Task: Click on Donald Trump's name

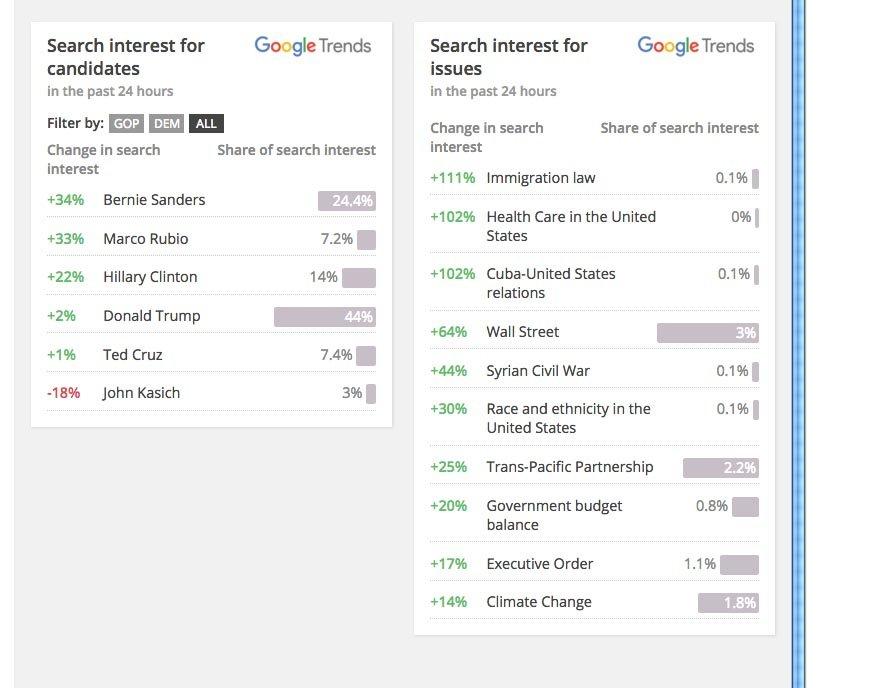Action: coord(151,316)
